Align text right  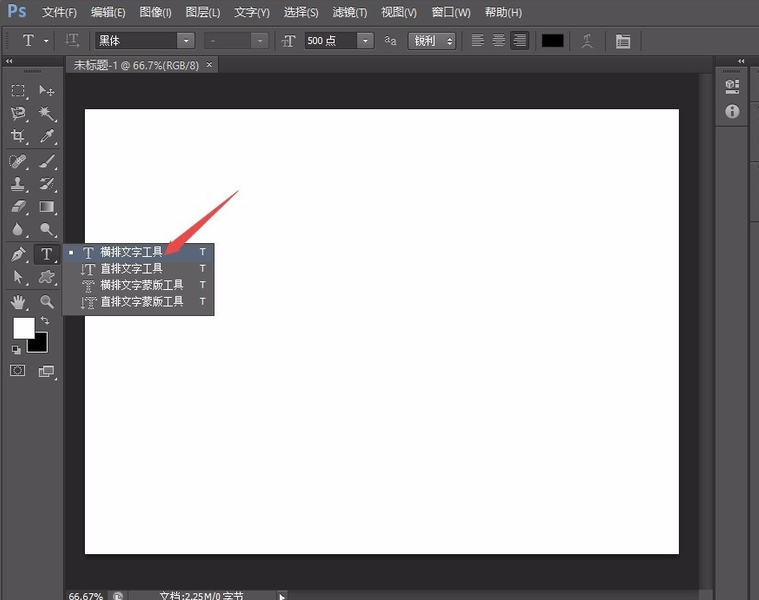pos(519,41)
